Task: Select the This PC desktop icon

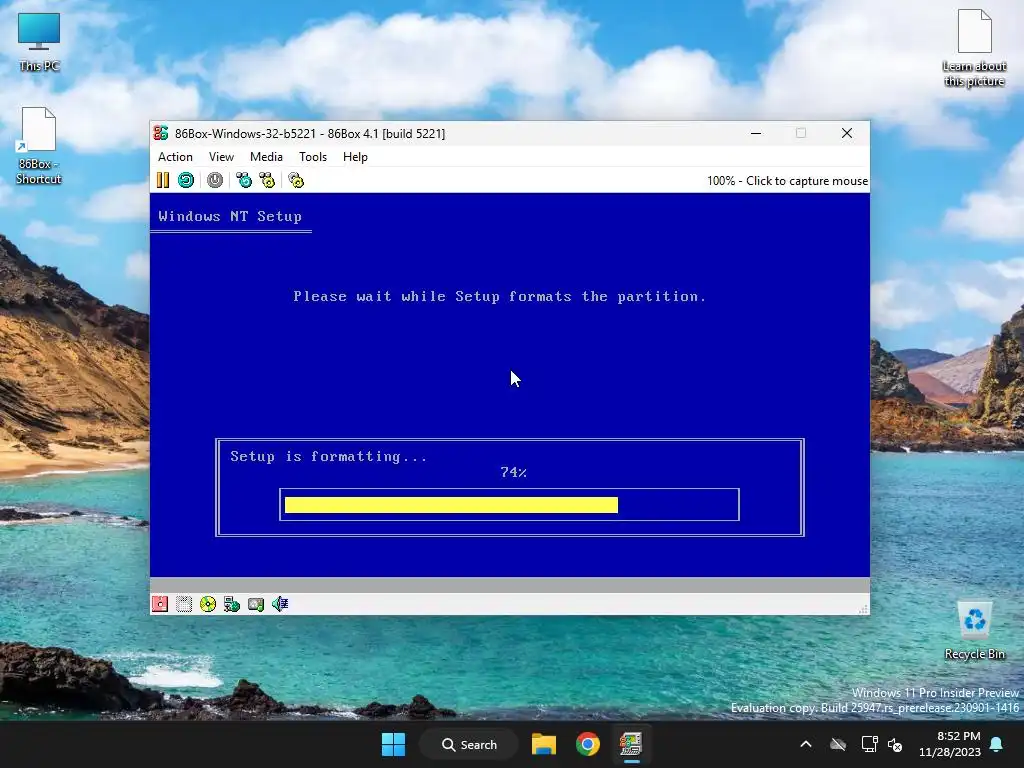Action: pyautogui.click(x=39, y=42)
